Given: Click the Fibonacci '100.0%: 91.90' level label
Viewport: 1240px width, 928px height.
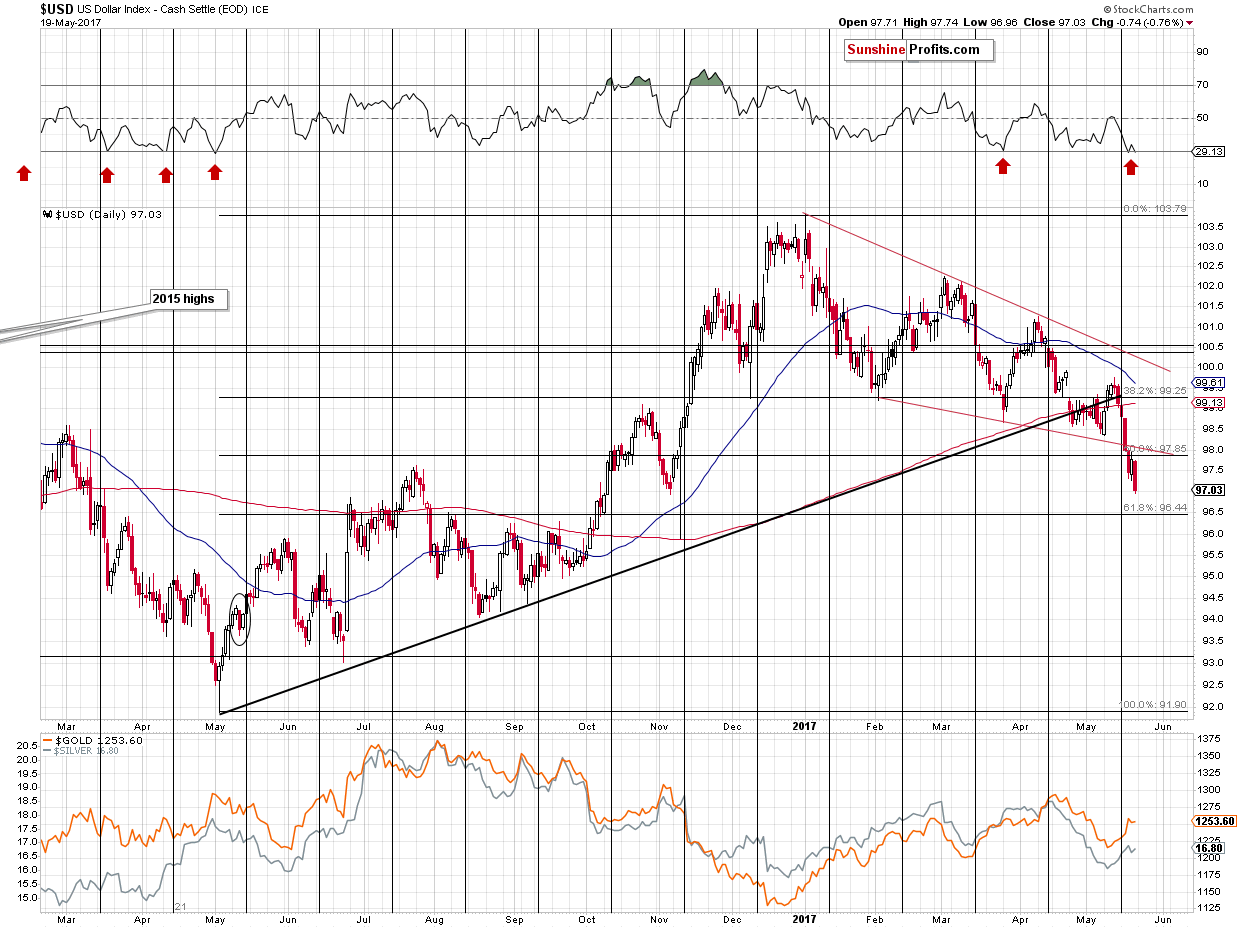Looking at the screenshot, I should coord(1152,705).
